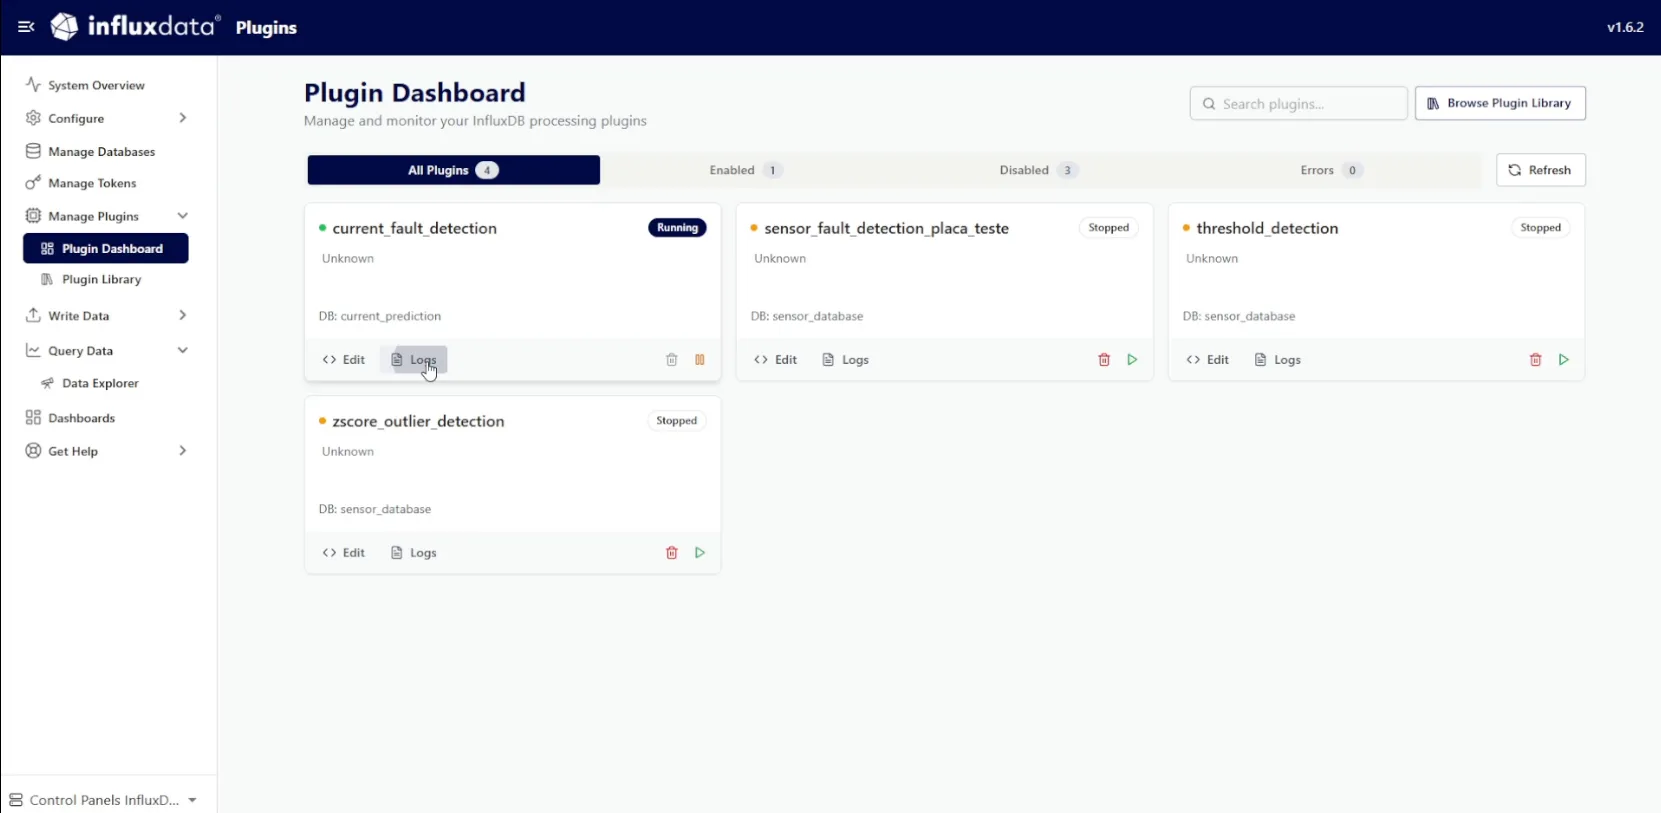Screen dimensions: 1661x813
Task: Click the Stopped badge on sensor_fault_detection_placa_teste
Action: [x=1108, y=228]
